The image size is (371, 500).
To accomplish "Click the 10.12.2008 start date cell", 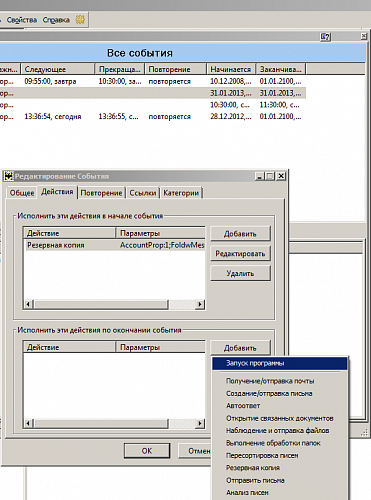I will pyautogui.click(x=231, y=81).
